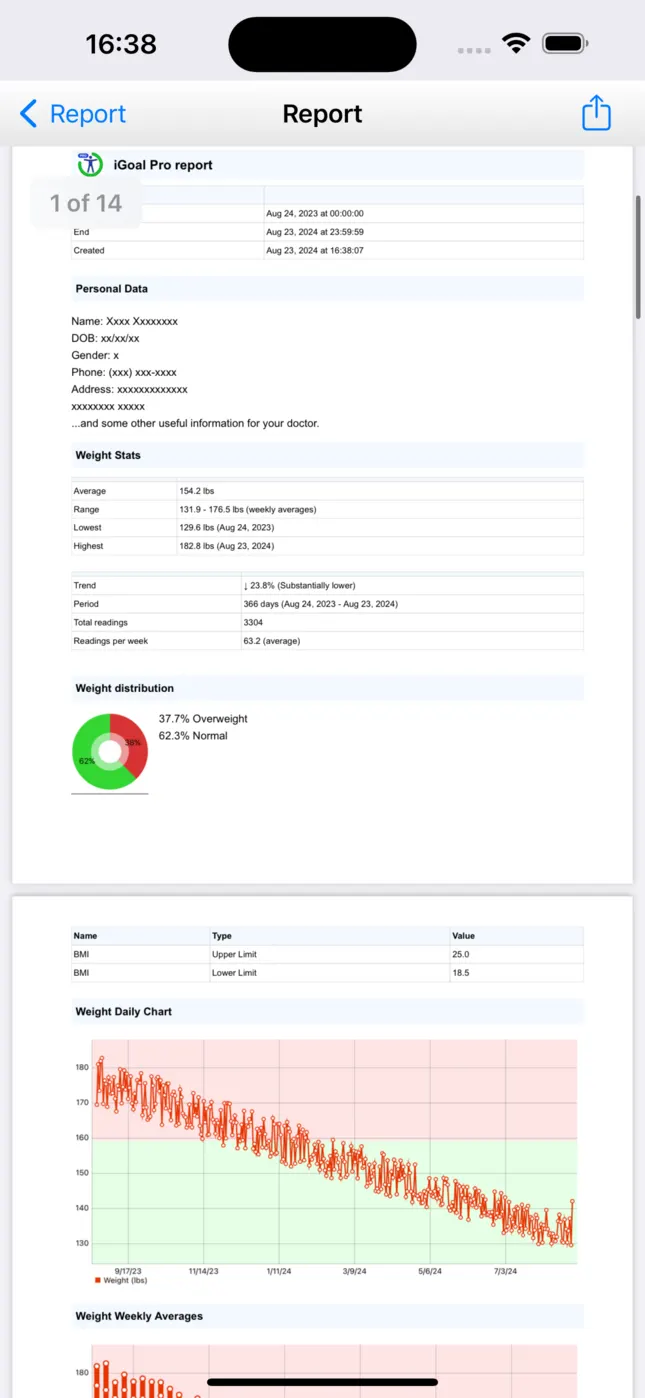The width and height of the screenshot is (645, 1398).
Task: Select the 'Weight distribution' heading
Action: [125, 689]
